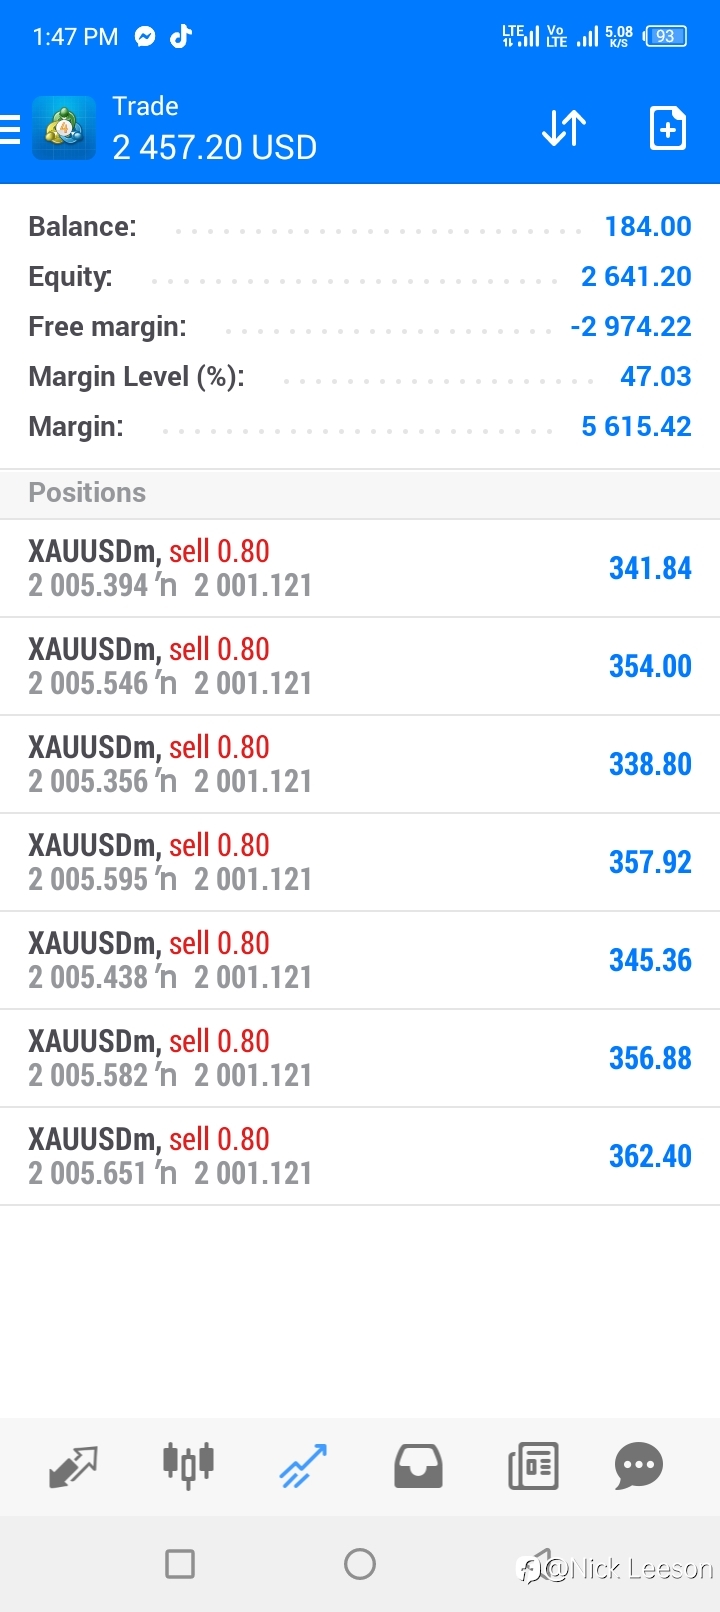Tap the MetaTrader 4 app logo

pyautogui.click(x=64, y=128)
